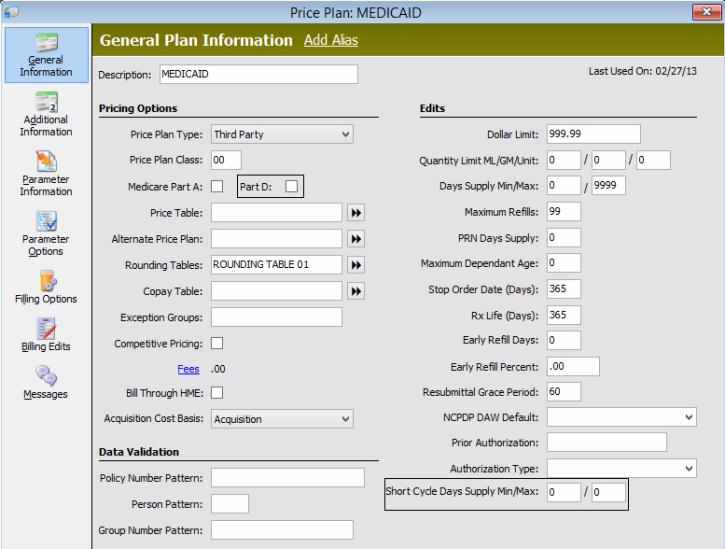Click the Dollar Limit field

[x=594, y=134]
